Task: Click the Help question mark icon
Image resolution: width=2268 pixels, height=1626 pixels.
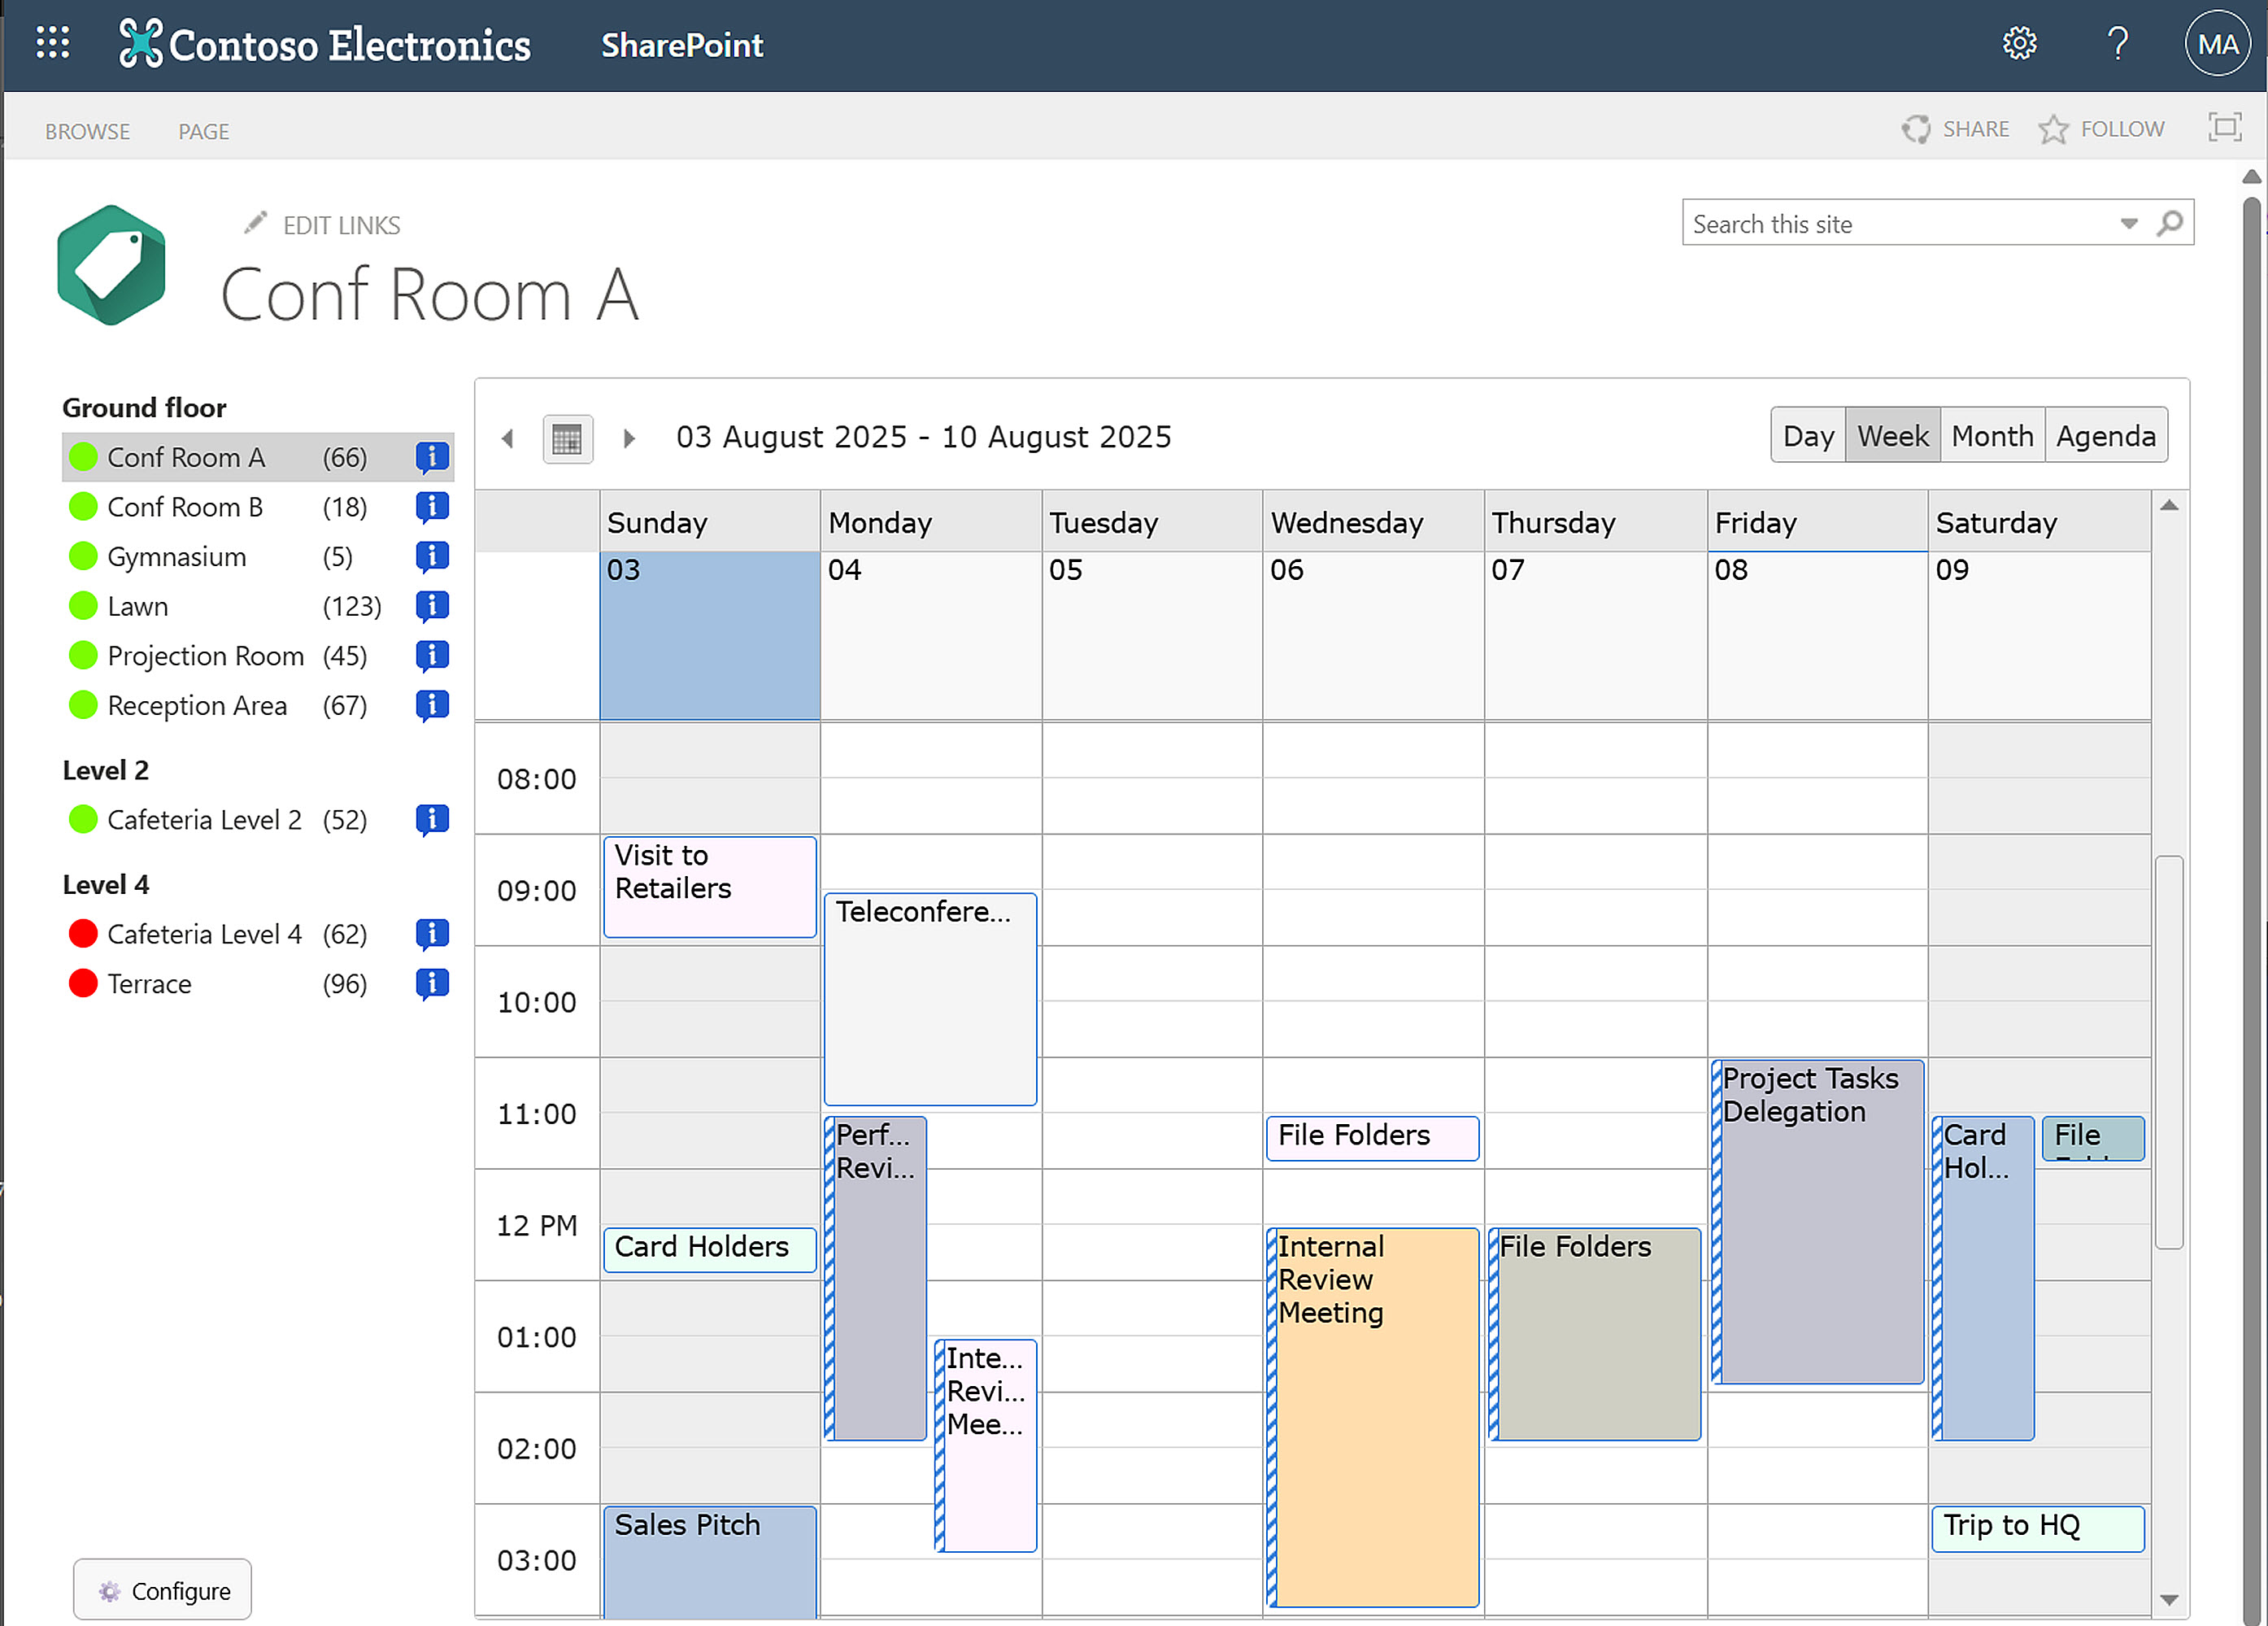Action: click(x=2117, y=44)
